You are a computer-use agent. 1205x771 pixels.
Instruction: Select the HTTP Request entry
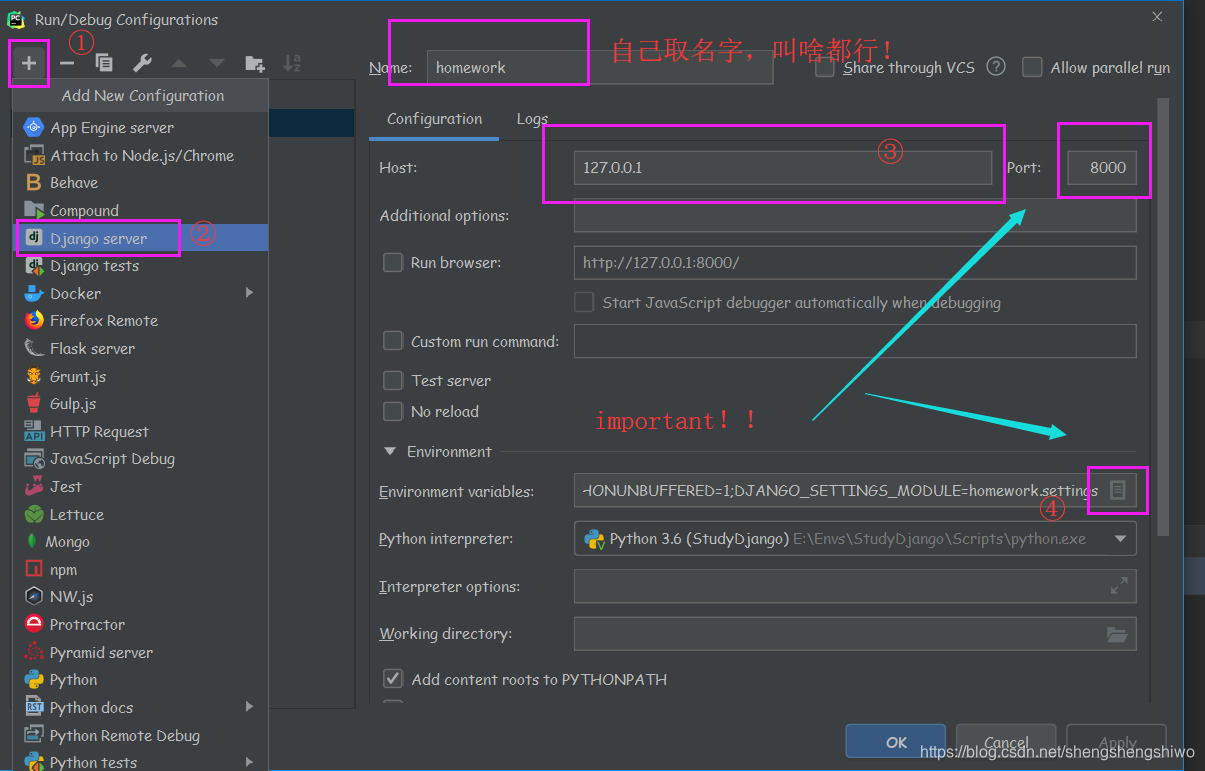pyautogui.click(x=140, y=432)
